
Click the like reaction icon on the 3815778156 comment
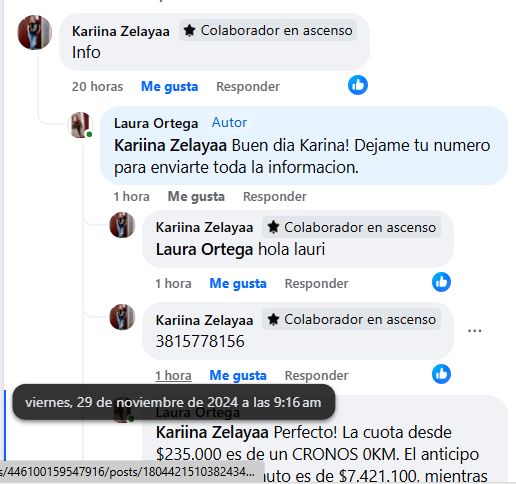coord(441,374)
